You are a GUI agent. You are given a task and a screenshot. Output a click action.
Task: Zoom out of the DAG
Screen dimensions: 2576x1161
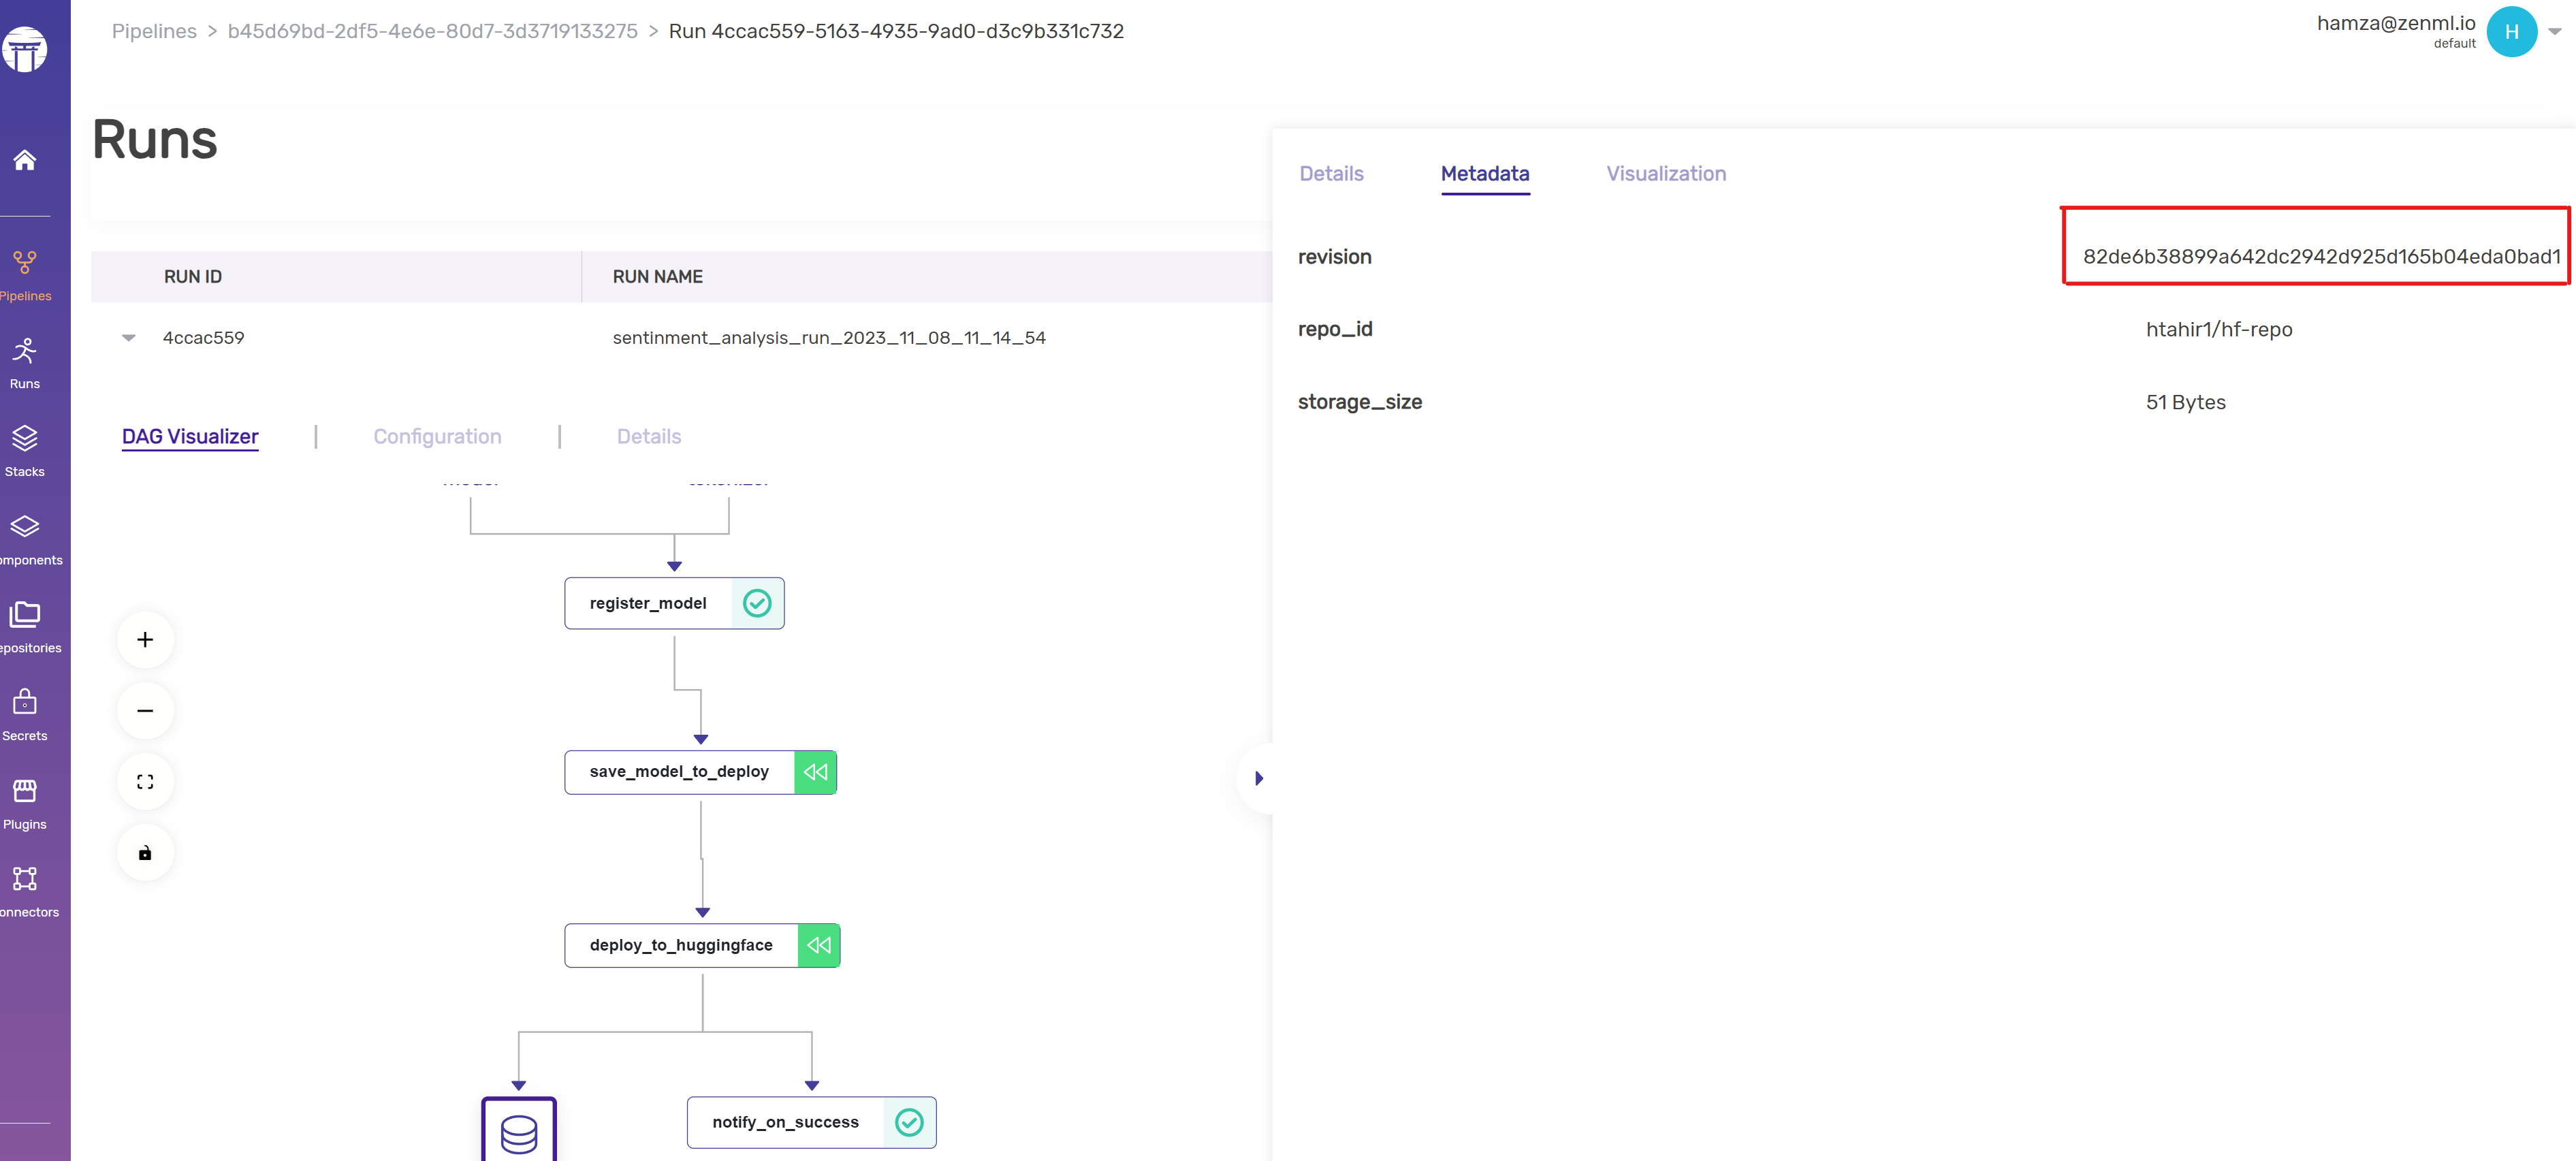(145, 711)
